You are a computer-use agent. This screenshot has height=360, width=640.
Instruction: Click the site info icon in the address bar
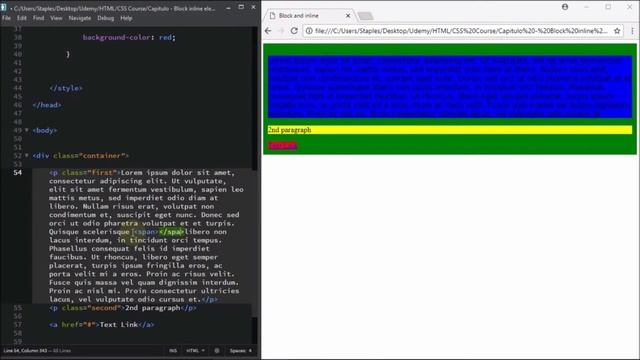[309, 31]
